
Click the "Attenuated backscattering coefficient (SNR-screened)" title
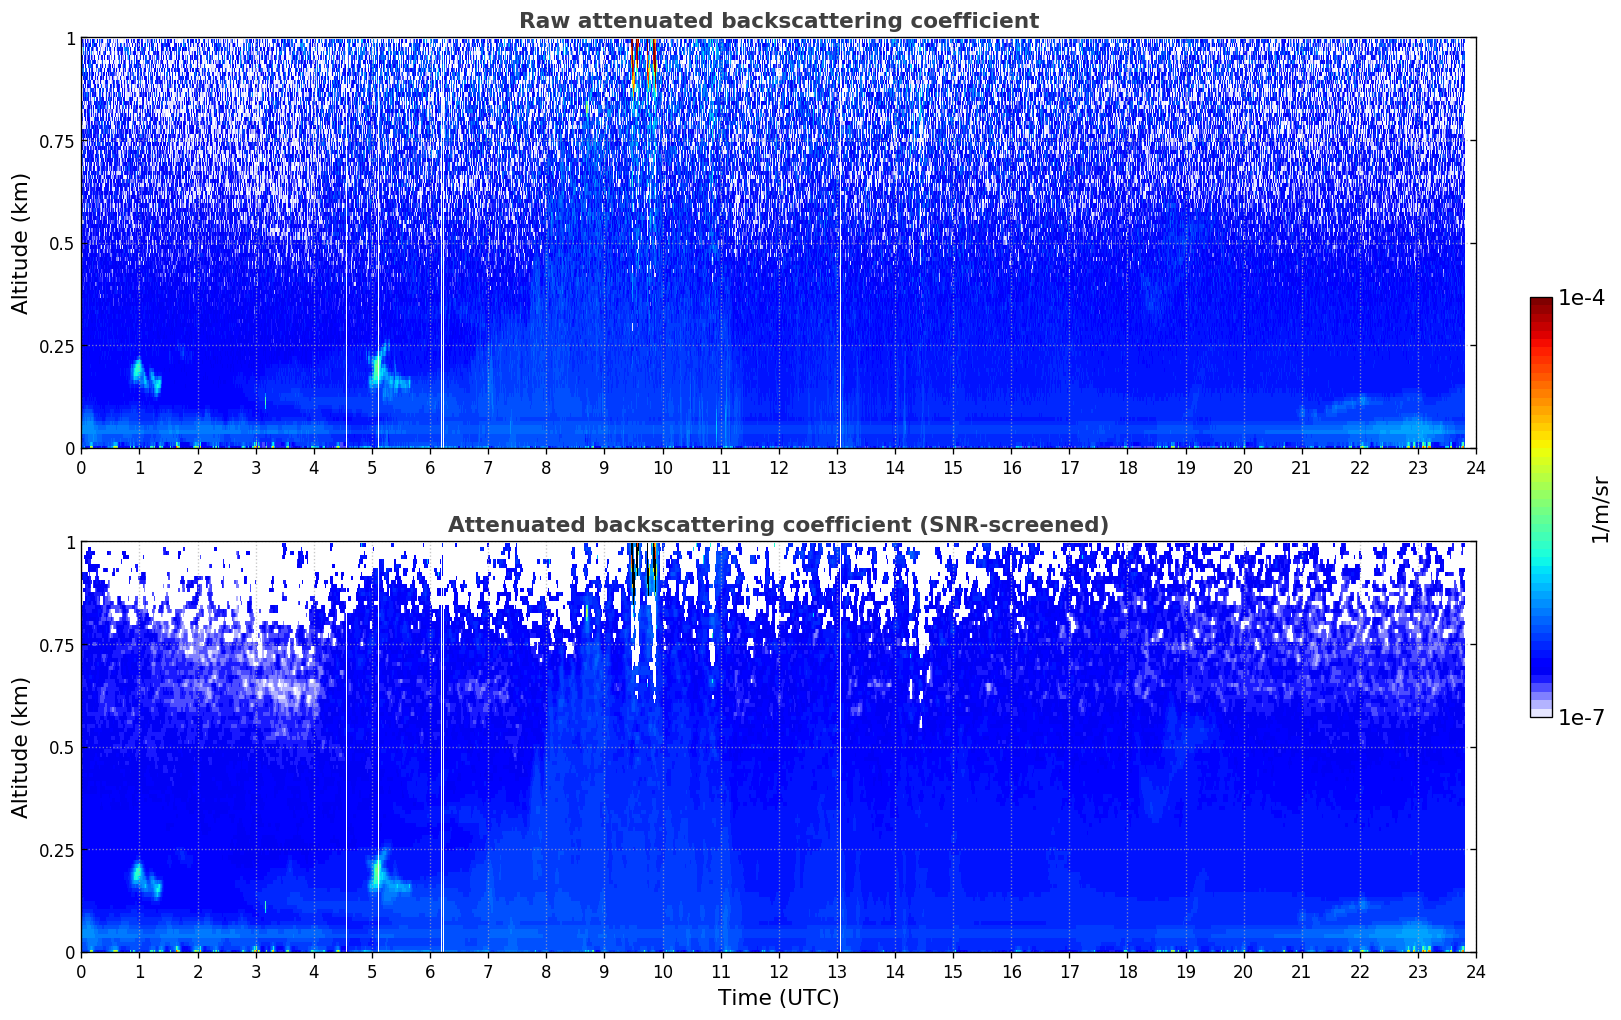click(778, 525)
